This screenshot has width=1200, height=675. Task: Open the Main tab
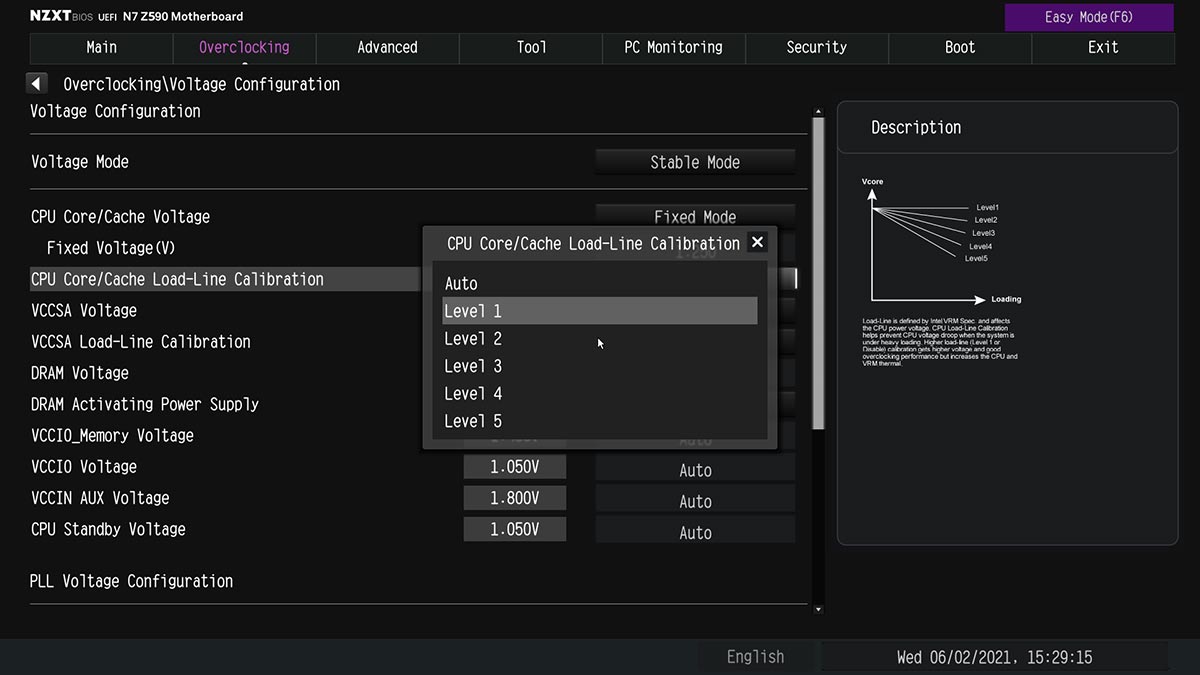101,47
